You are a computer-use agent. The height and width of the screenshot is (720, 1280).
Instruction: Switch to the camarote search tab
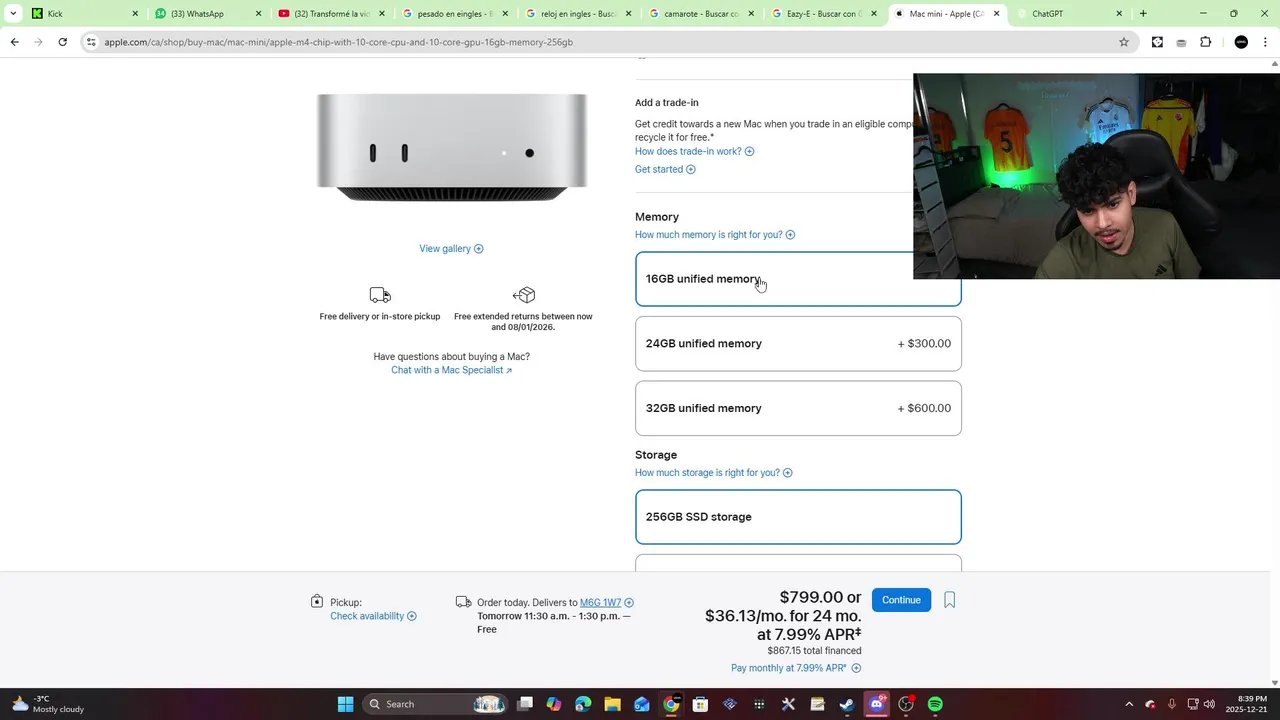[701, 14]
